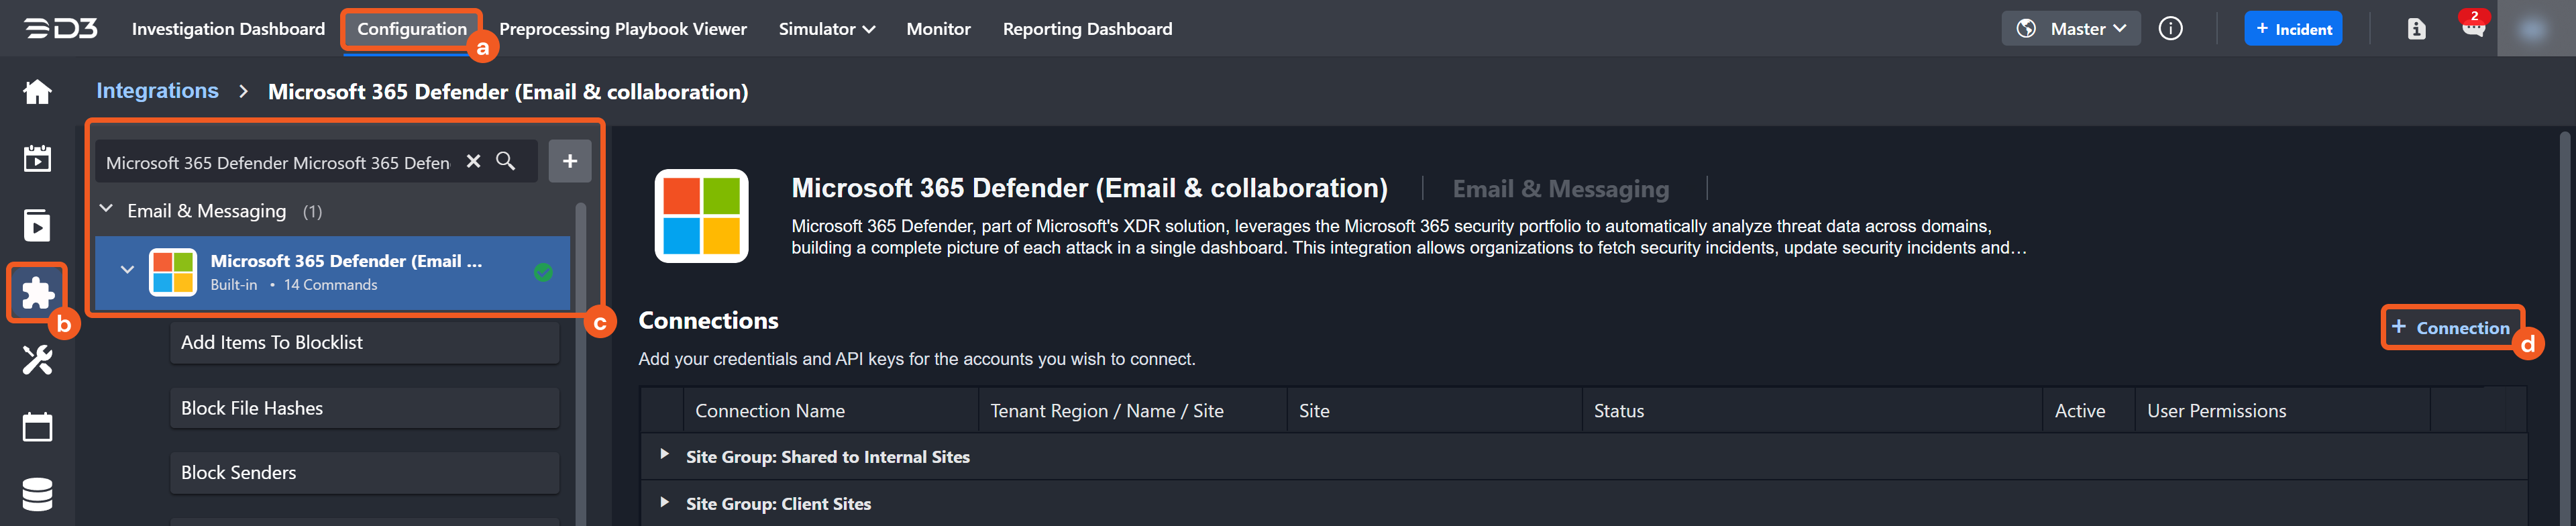Screen dimensions: 2576x526
Task: Open the integrations puzzle piece icon
Action: pyautogui.click(x=37, y=292)
